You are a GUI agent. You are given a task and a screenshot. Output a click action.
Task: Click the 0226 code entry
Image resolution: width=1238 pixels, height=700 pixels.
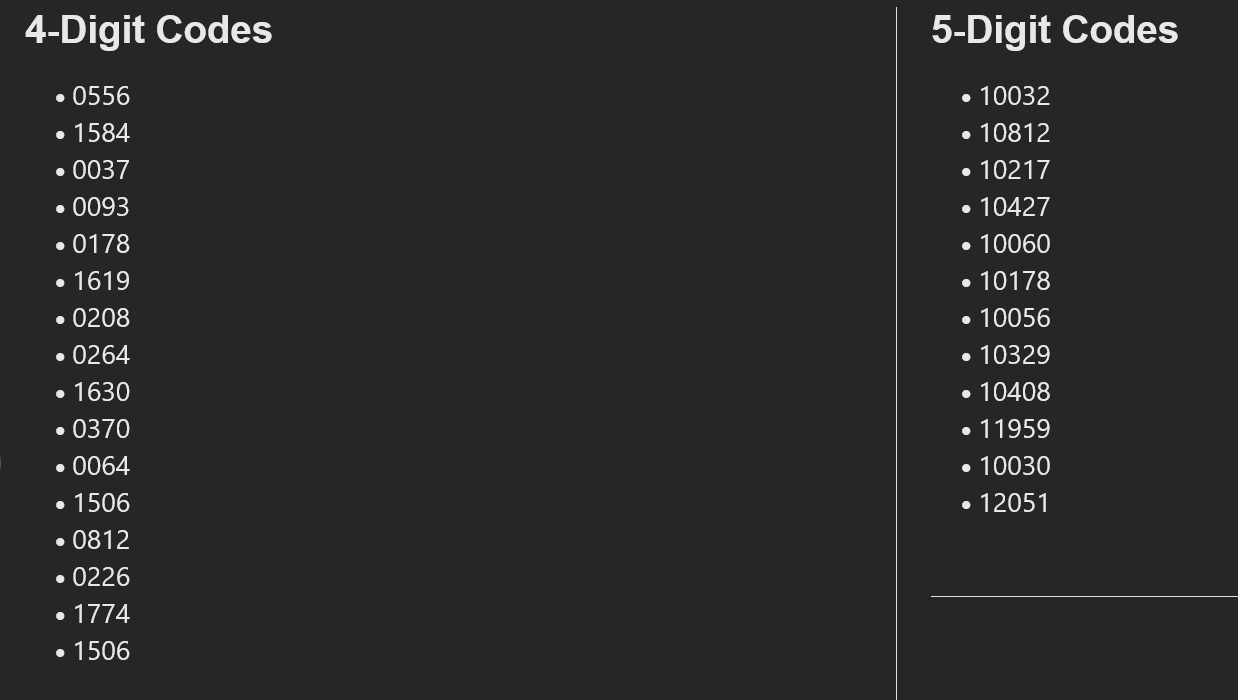(101, 577)
